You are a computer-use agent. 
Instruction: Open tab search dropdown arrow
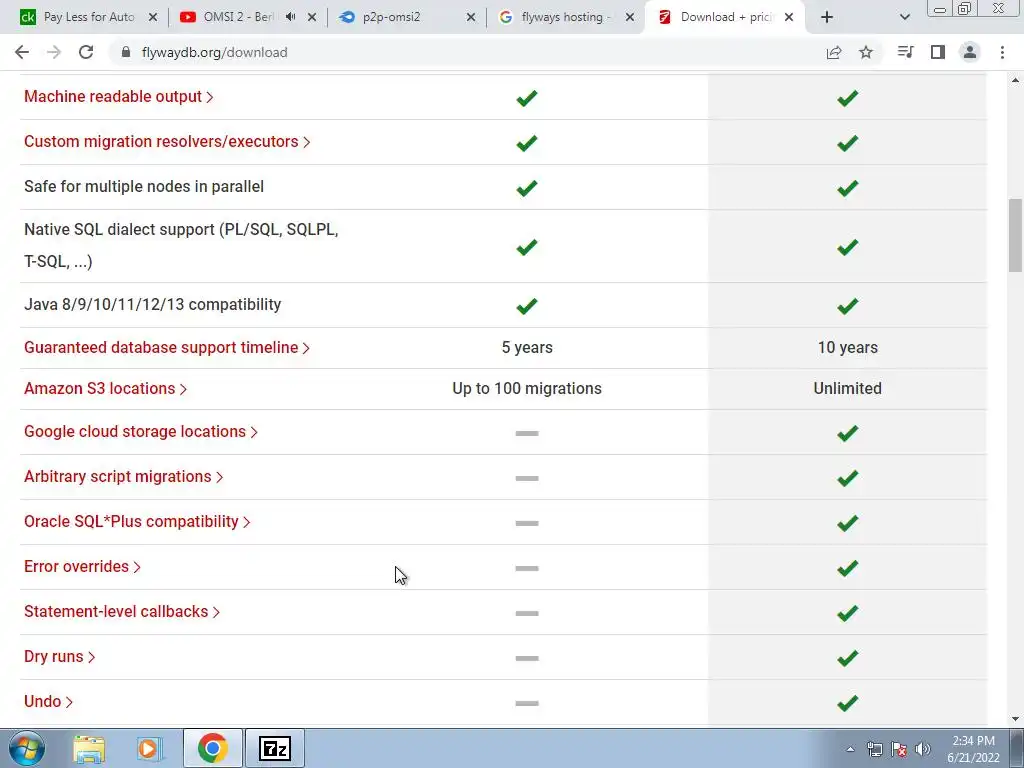[x=904, y=17]
